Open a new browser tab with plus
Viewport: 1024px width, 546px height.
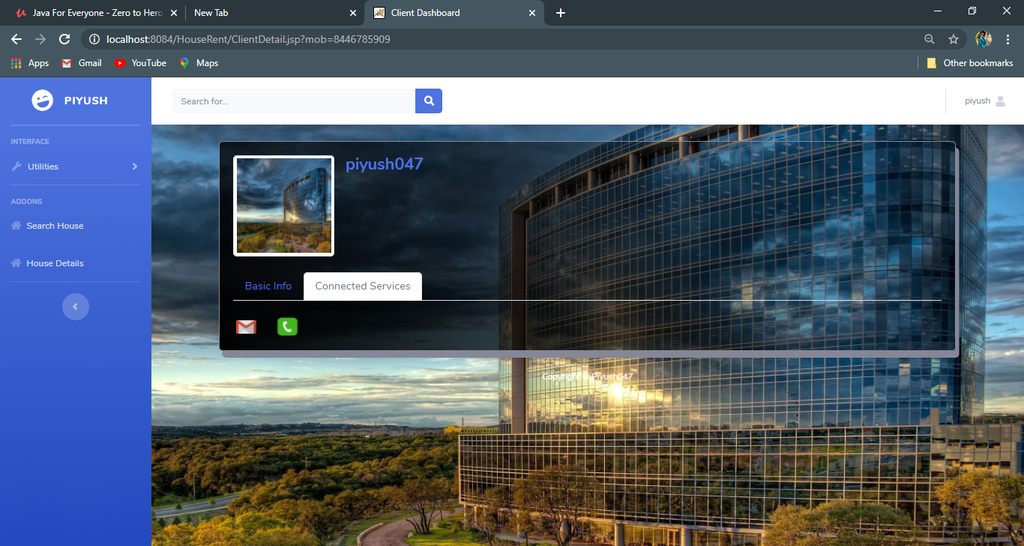coord(560,13)
